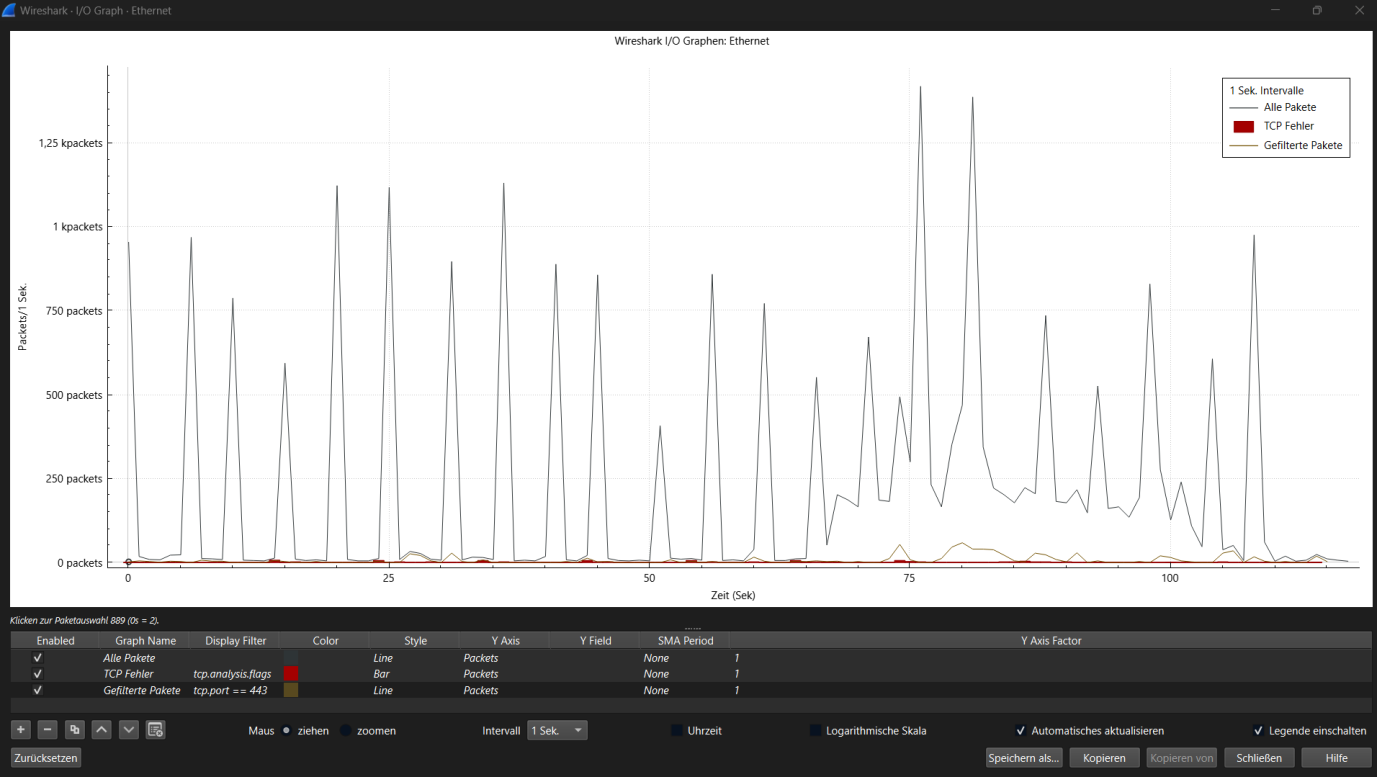Move the selected graph down

coord(129,730)
